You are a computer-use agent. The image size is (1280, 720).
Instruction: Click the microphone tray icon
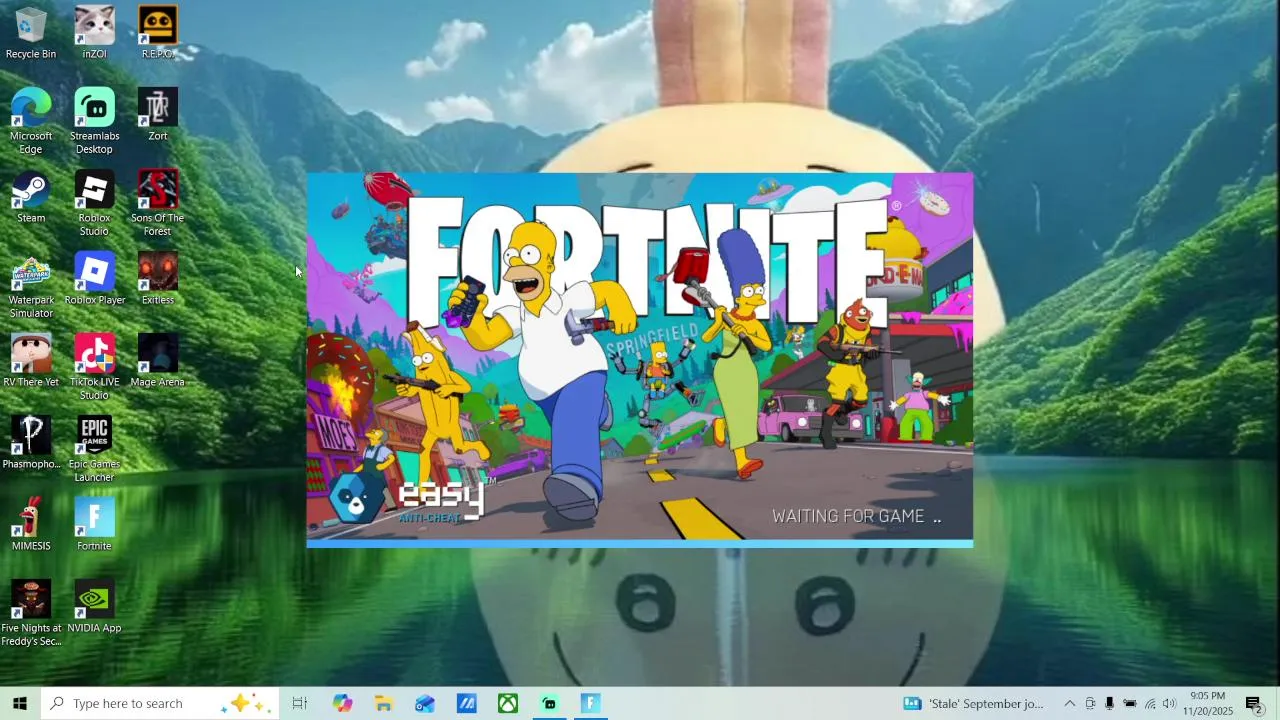coord(1109,703)
